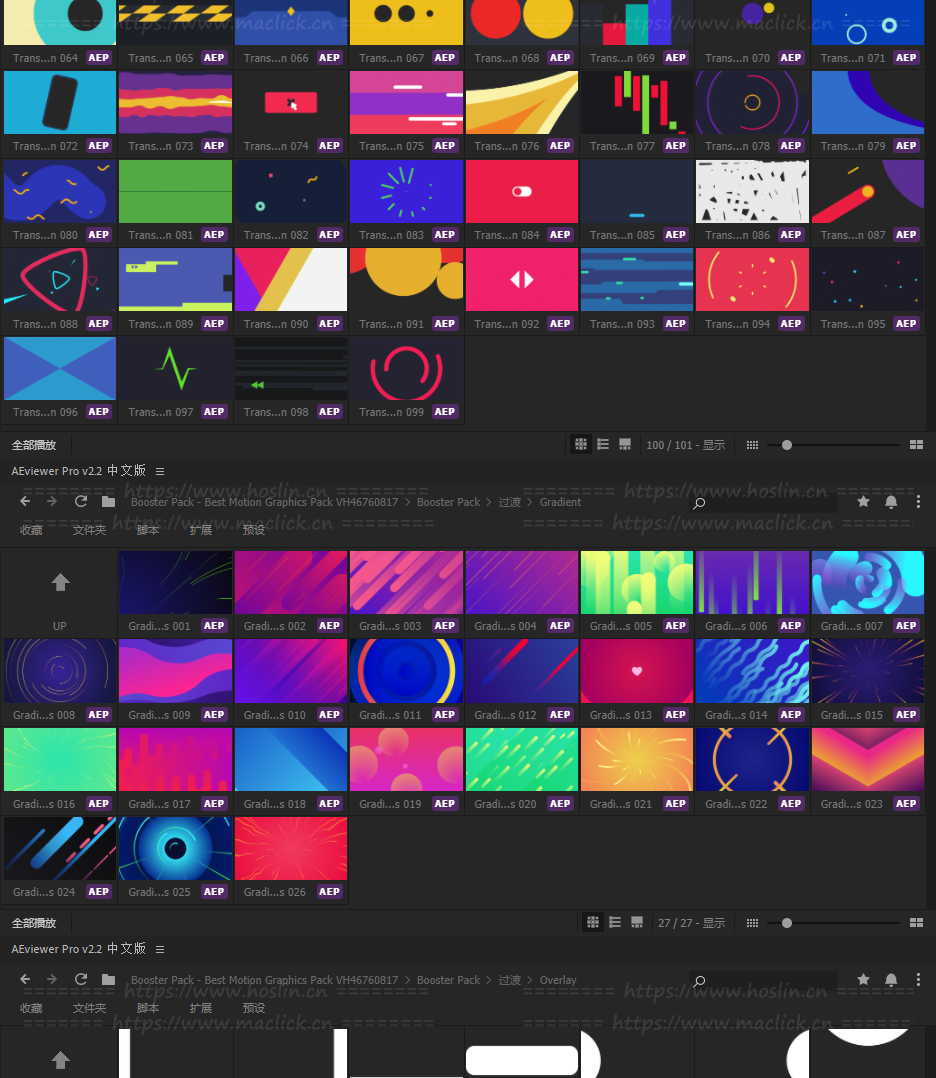The height and width of the screenshot is (1078, 936).
Task: Select the Gradi...s 025 thumbnail
Action: point(175,848)
